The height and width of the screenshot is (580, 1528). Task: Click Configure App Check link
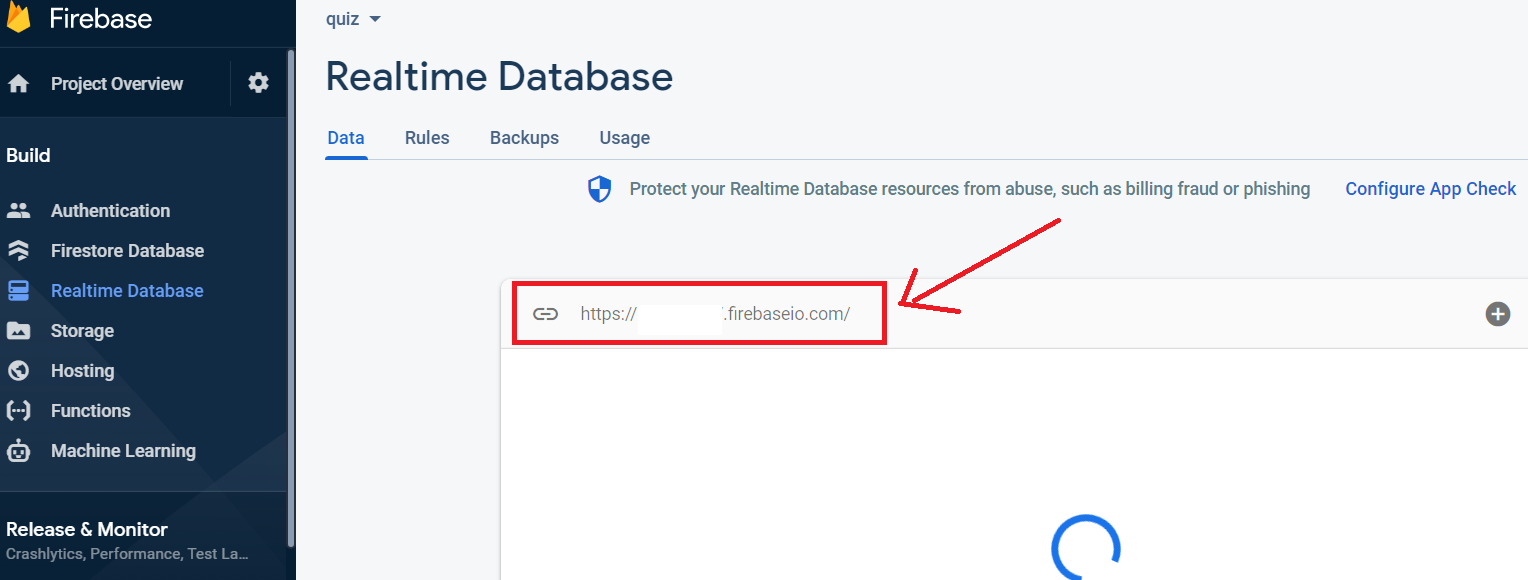click(1431, 189)
